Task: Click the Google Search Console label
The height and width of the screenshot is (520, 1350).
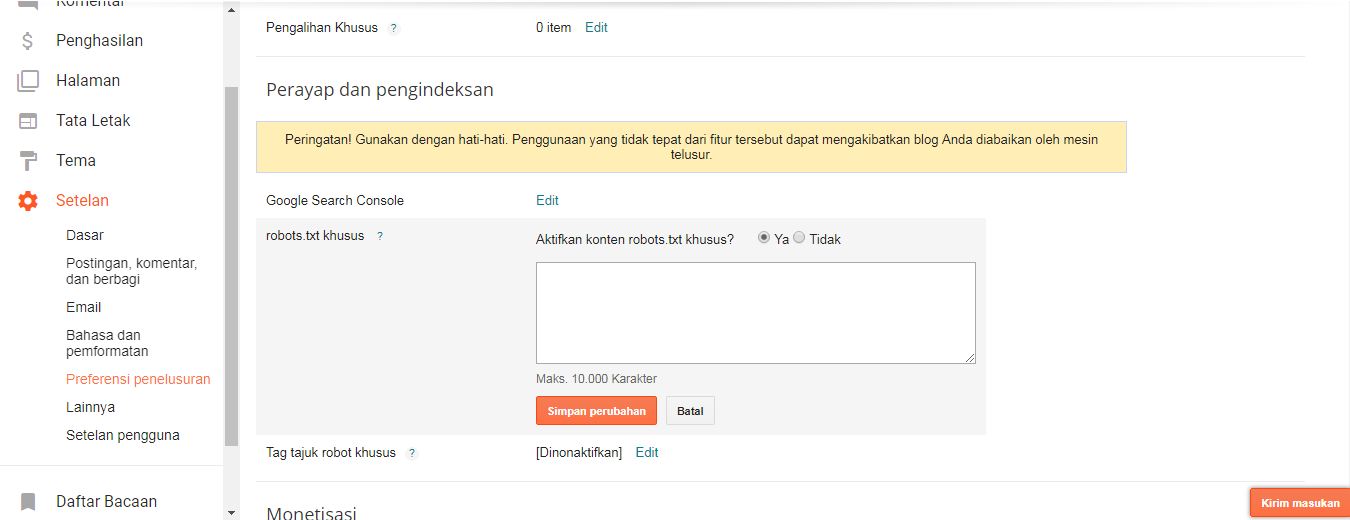Action: (x=335, y=201)
